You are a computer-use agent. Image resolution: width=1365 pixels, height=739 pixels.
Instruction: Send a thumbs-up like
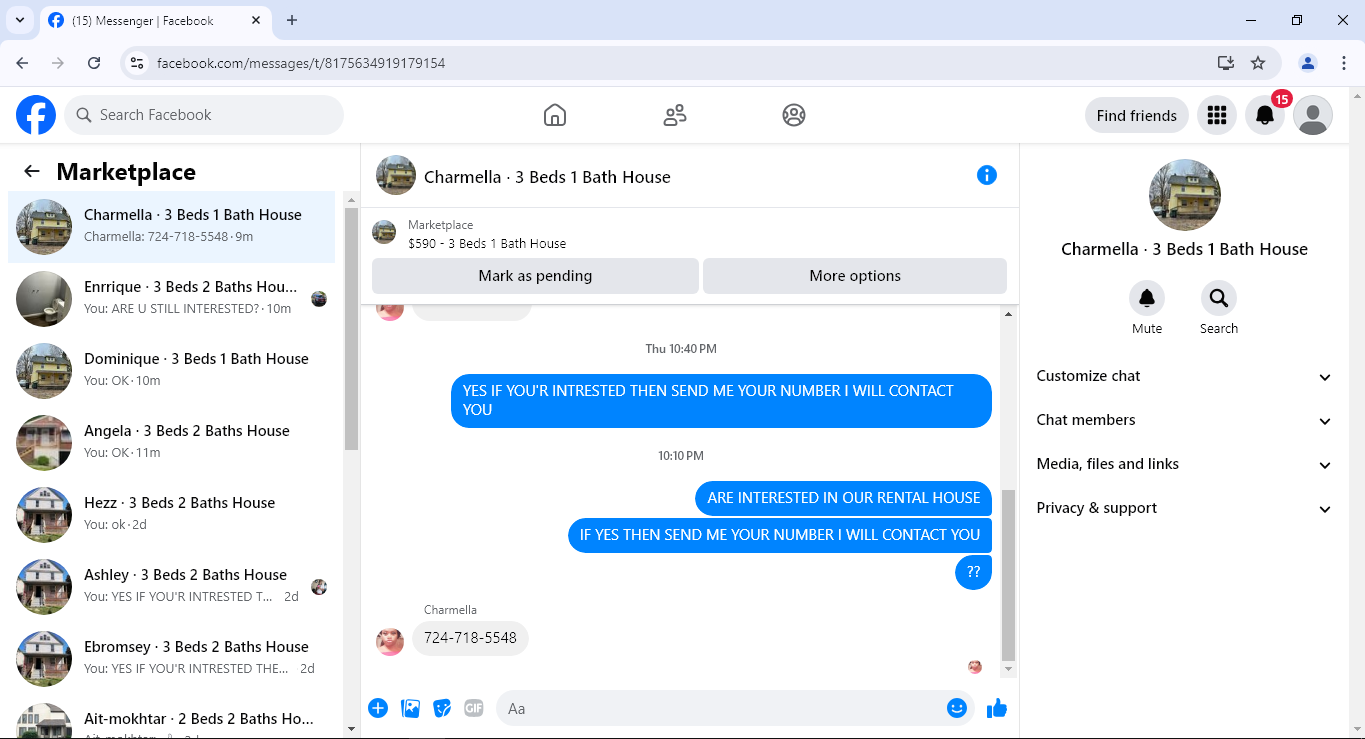click(x=997, y=708)
